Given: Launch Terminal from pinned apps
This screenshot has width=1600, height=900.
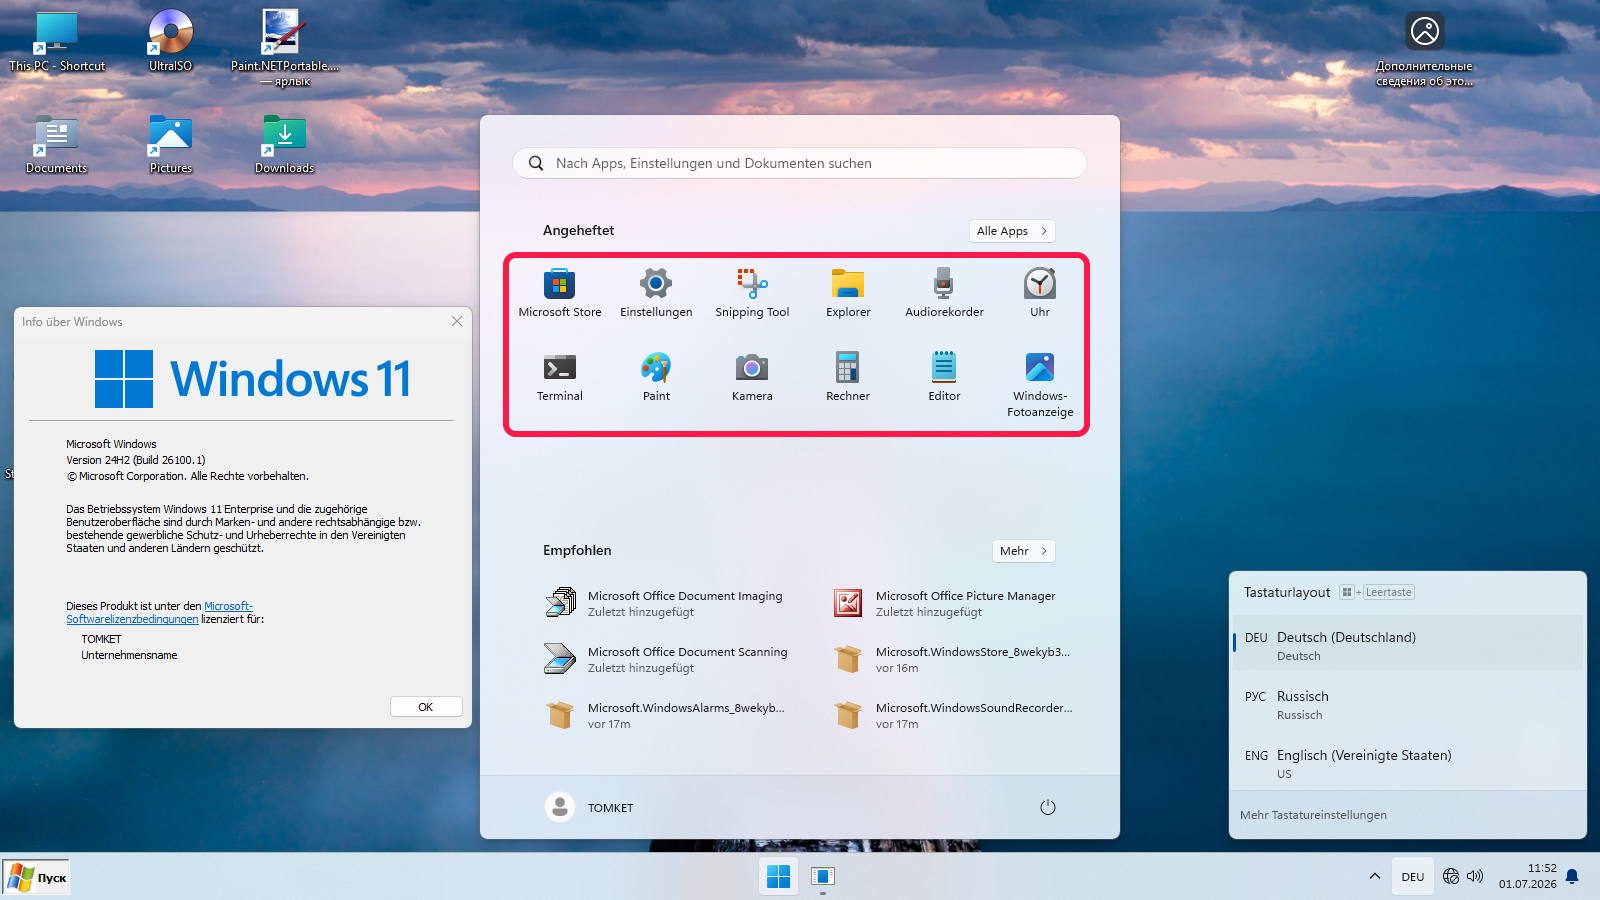Looking at the screenshot, I should 560,377.
